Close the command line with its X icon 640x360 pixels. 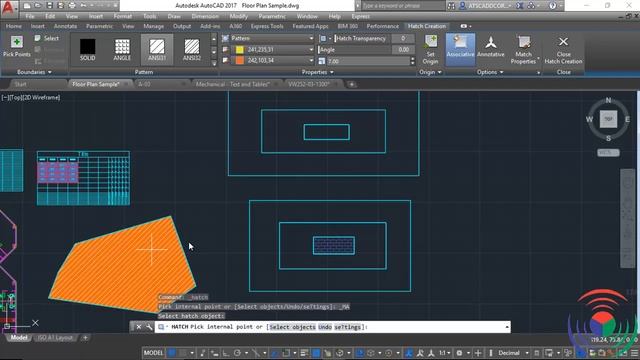[139, 327]
